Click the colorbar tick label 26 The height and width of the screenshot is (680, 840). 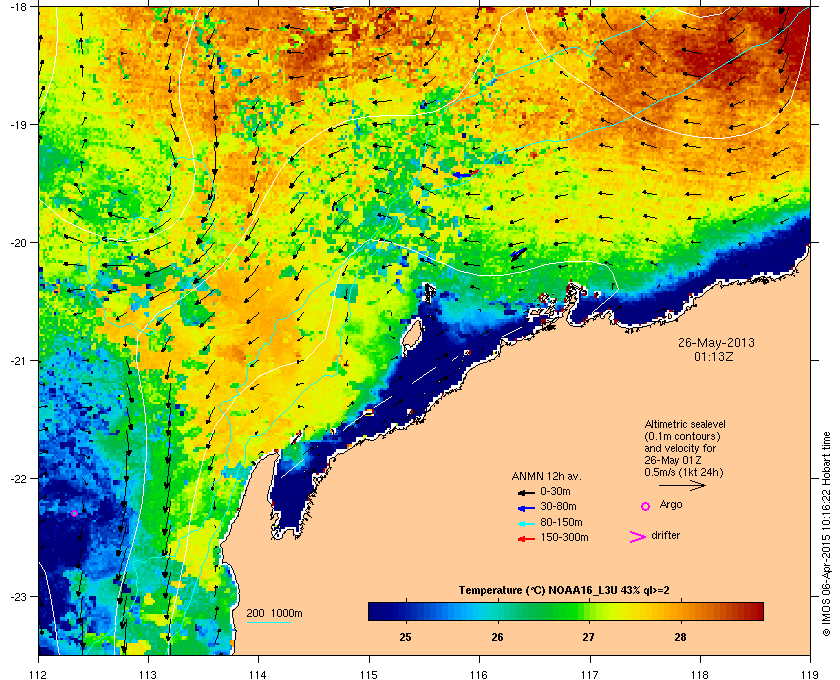click(x=497, y=637)
